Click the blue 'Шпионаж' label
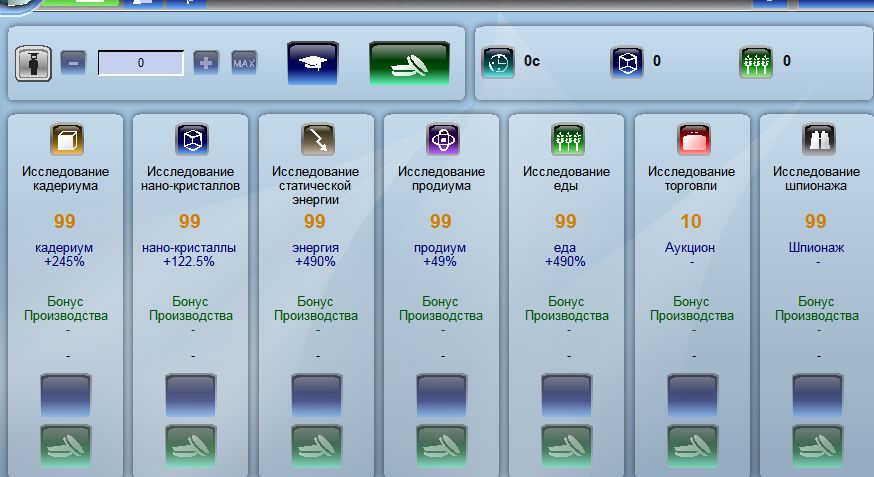The image size is (874, 477). (x=816, y=247)
